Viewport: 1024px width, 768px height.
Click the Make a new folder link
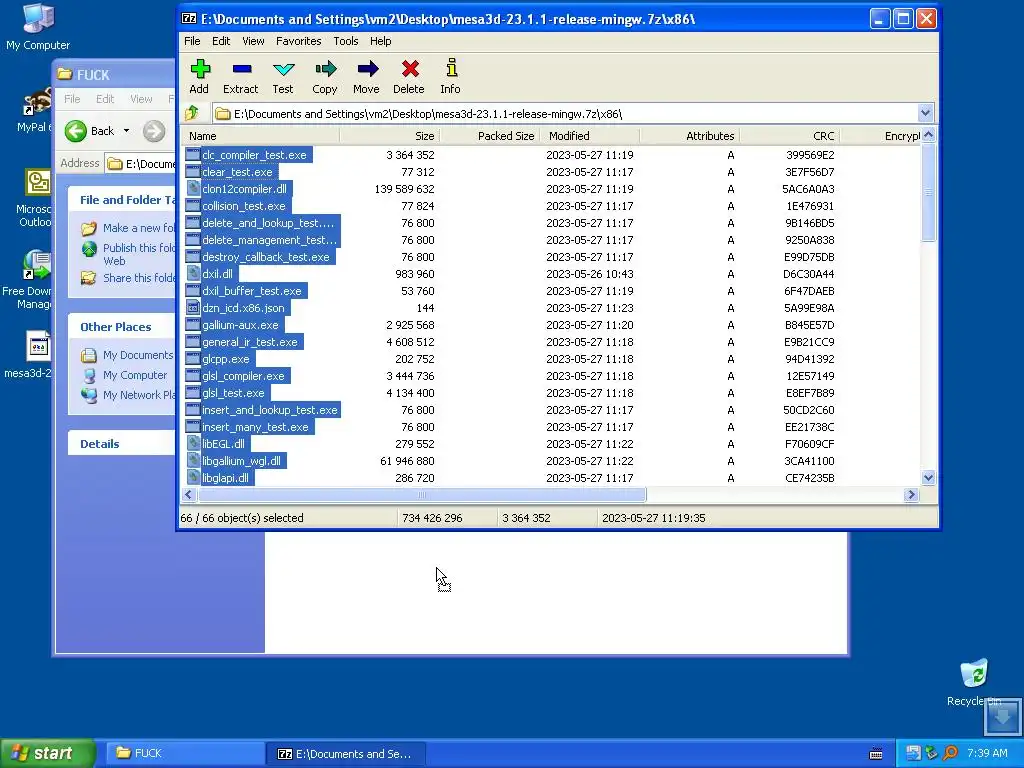tap(139, 228)
